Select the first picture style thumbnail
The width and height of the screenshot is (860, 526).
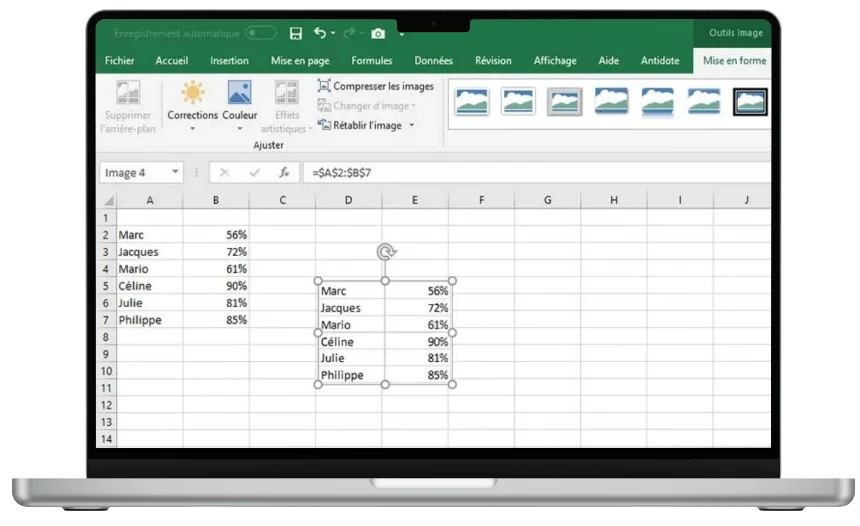(x=472, y=101)
